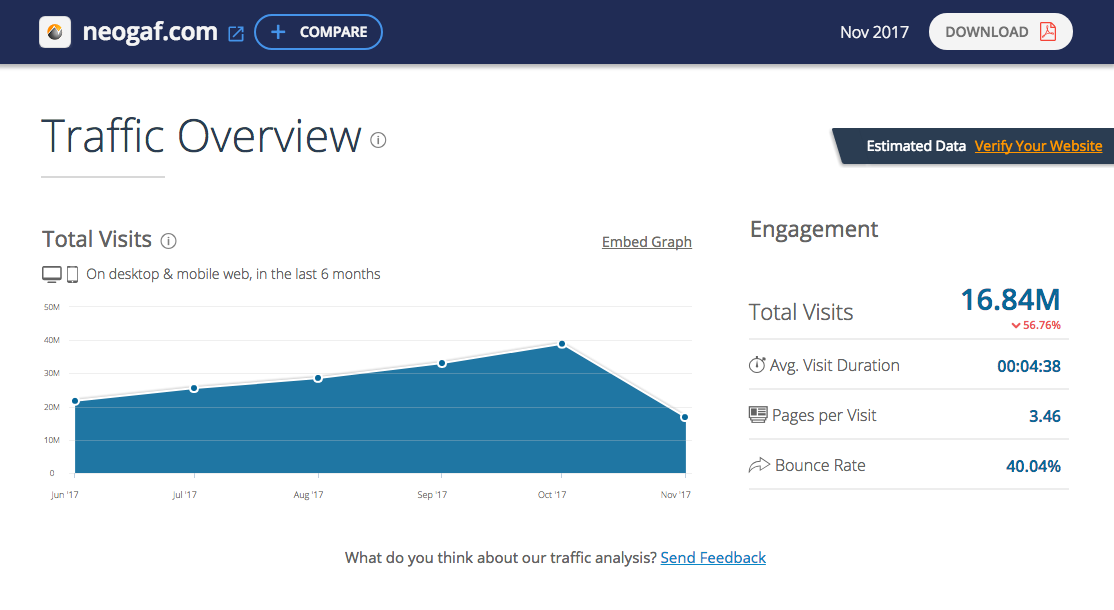This screenshot has width=1114, height=610.
Task: Click the 50M y-axis label
Action: click(52, 307)
